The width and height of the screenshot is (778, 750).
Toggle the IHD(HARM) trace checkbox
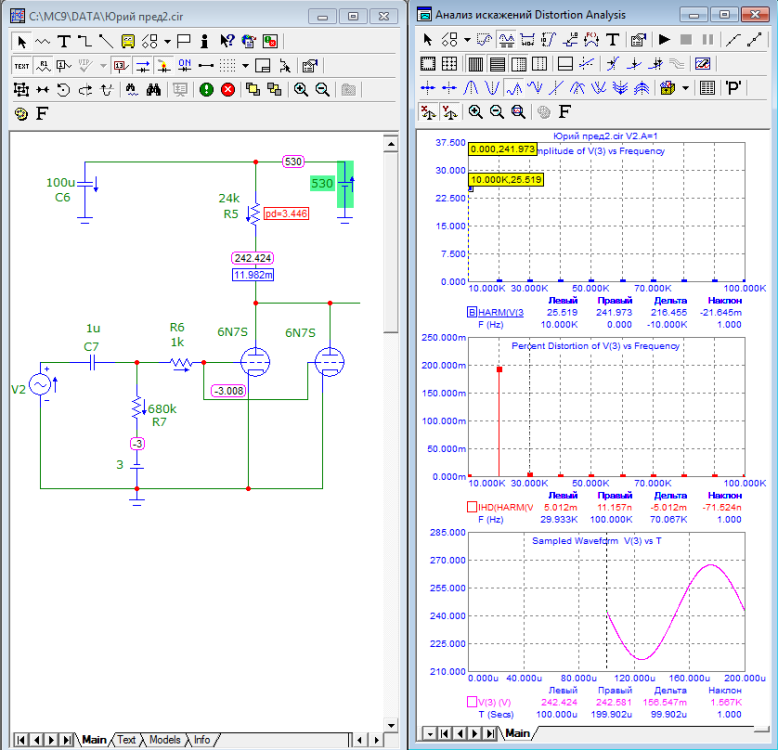(x=472, y=508)
